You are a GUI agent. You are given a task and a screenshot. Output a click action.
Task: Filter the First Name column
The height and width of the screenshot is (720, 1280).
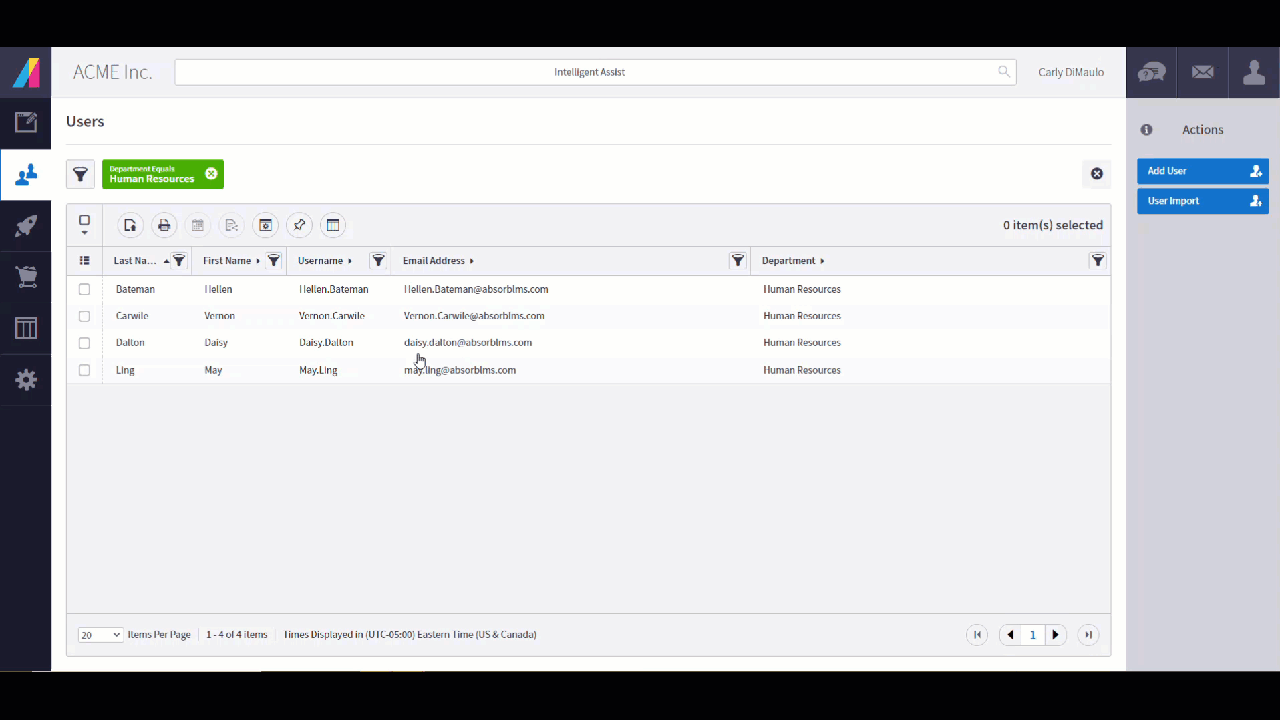click(x=273, y=261)
